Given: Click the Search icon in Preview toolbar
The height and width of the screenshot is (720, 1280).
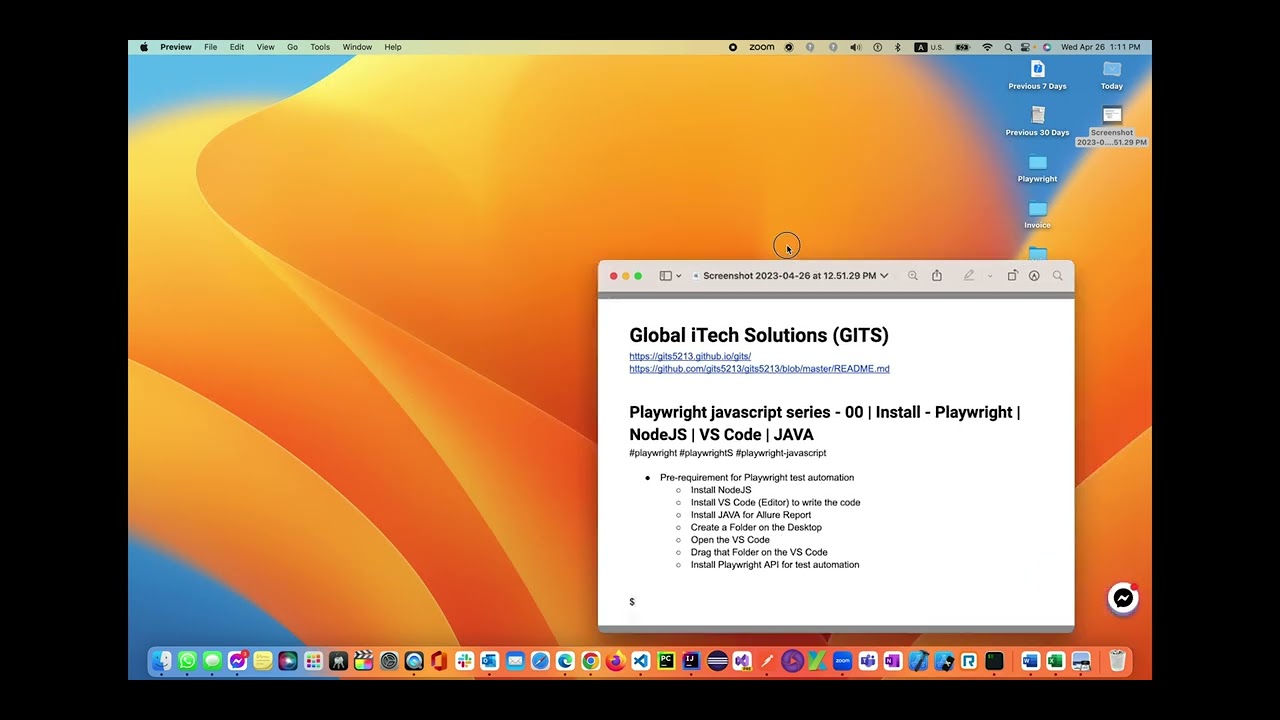Looking at the screenshot, I should [1057, 276].
